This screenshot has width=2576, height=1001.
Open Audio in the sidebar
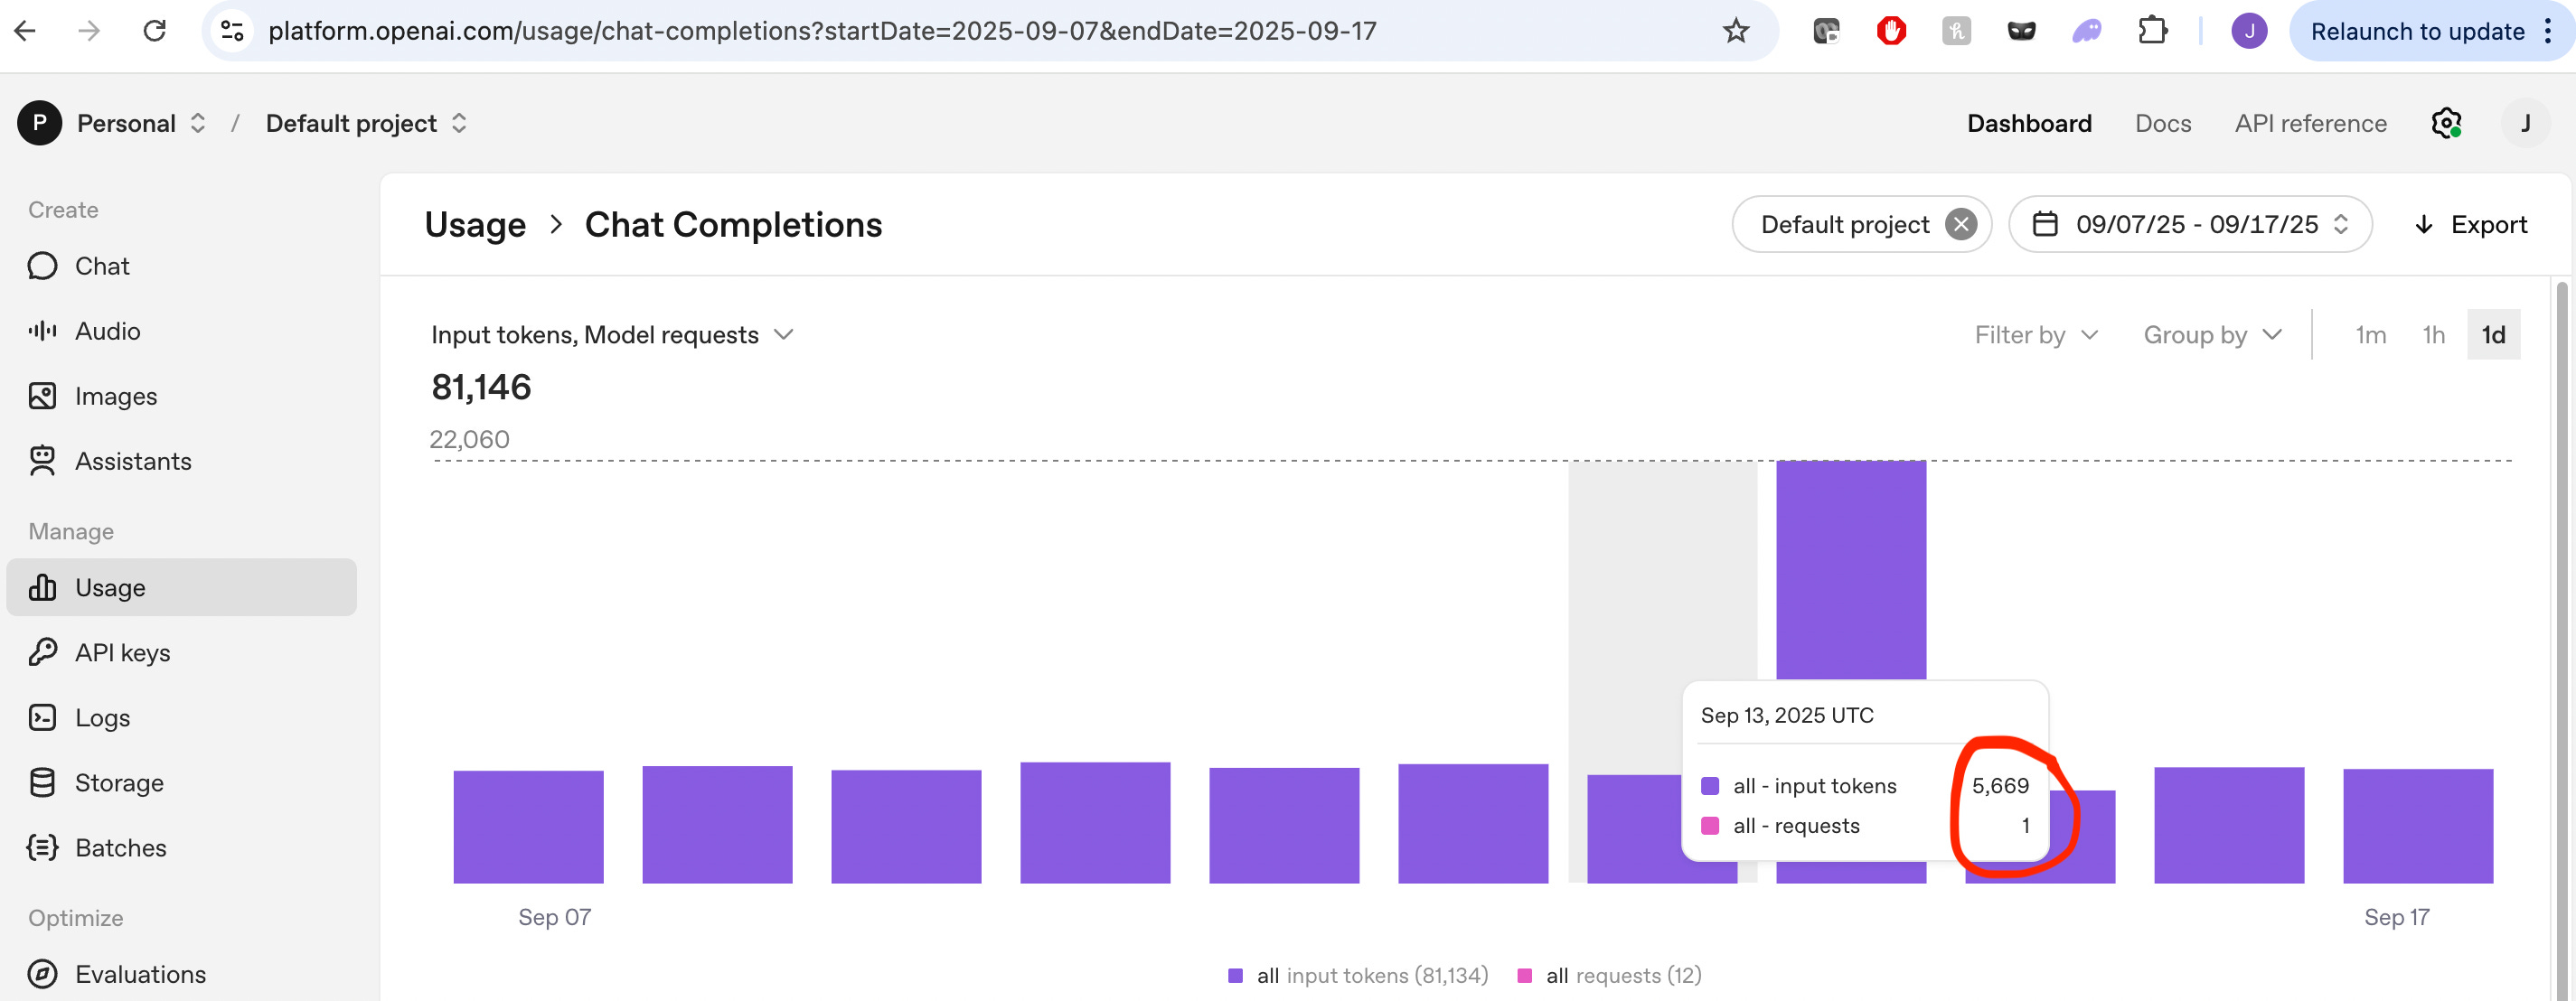pos(106,331)
